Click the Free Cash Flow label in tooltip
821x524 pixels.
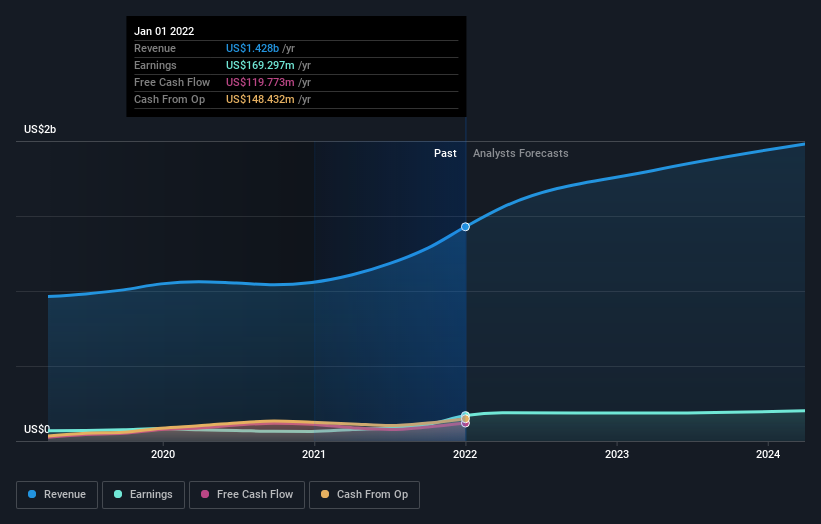172,82
